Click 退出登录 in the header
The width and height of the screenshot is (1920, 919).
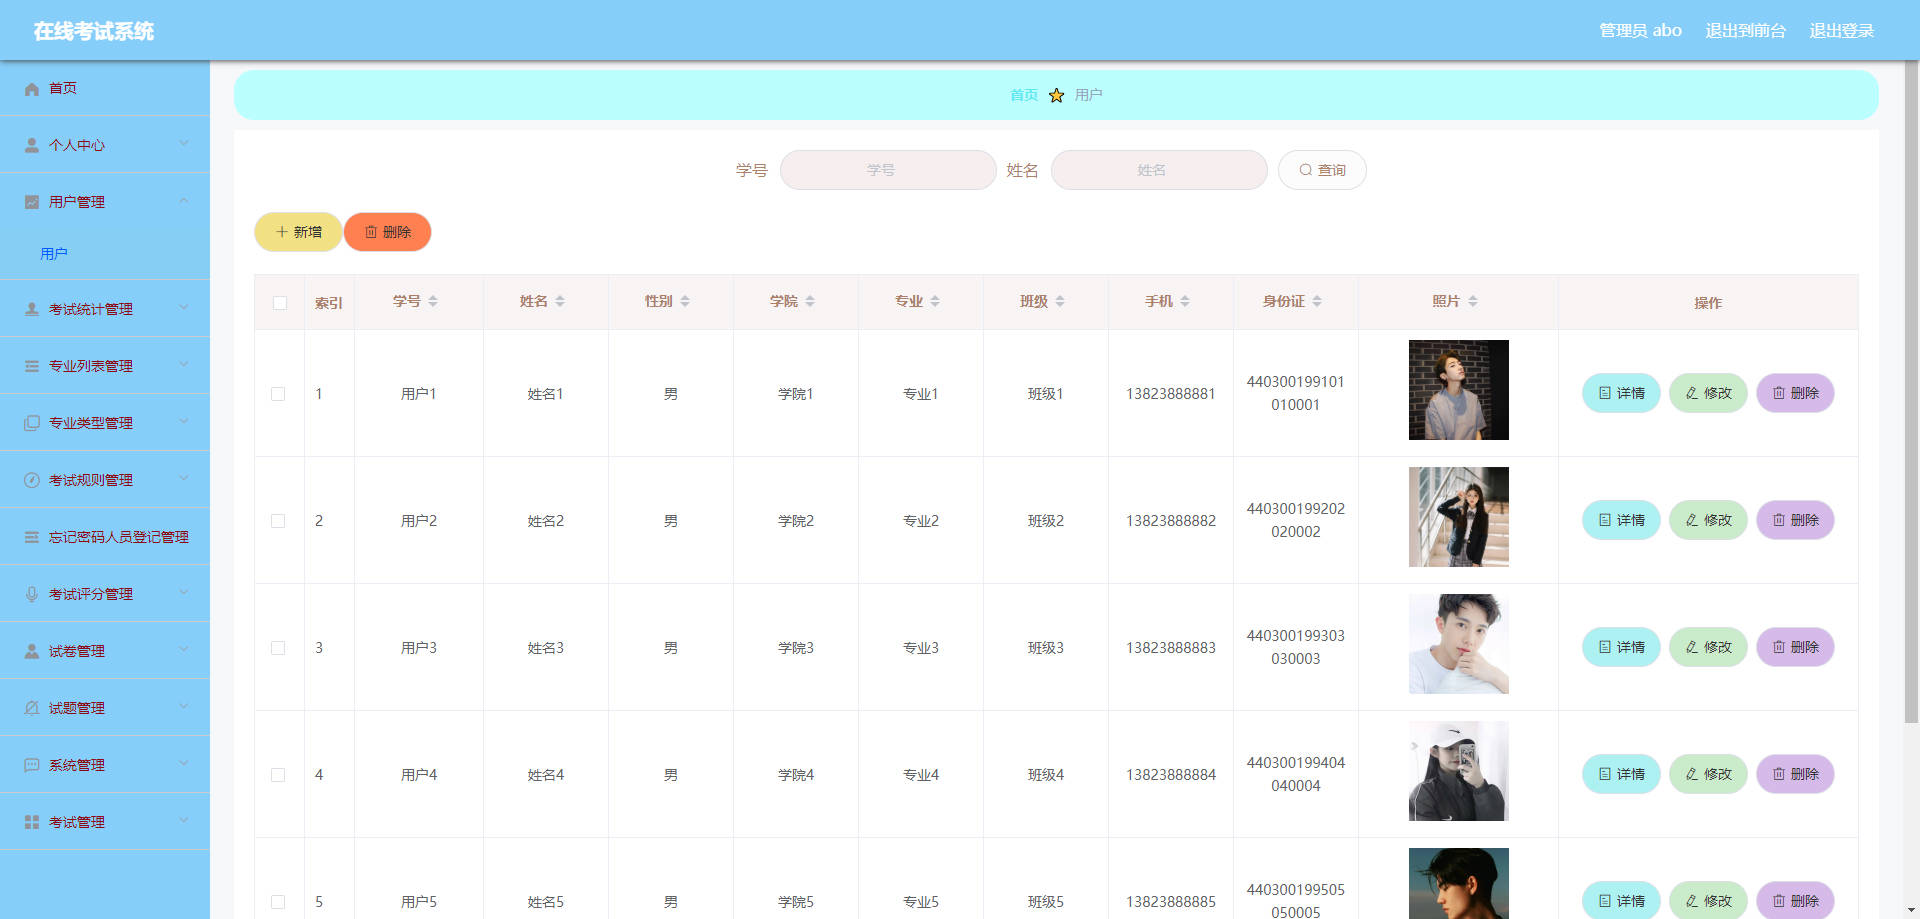[1841, 31]
